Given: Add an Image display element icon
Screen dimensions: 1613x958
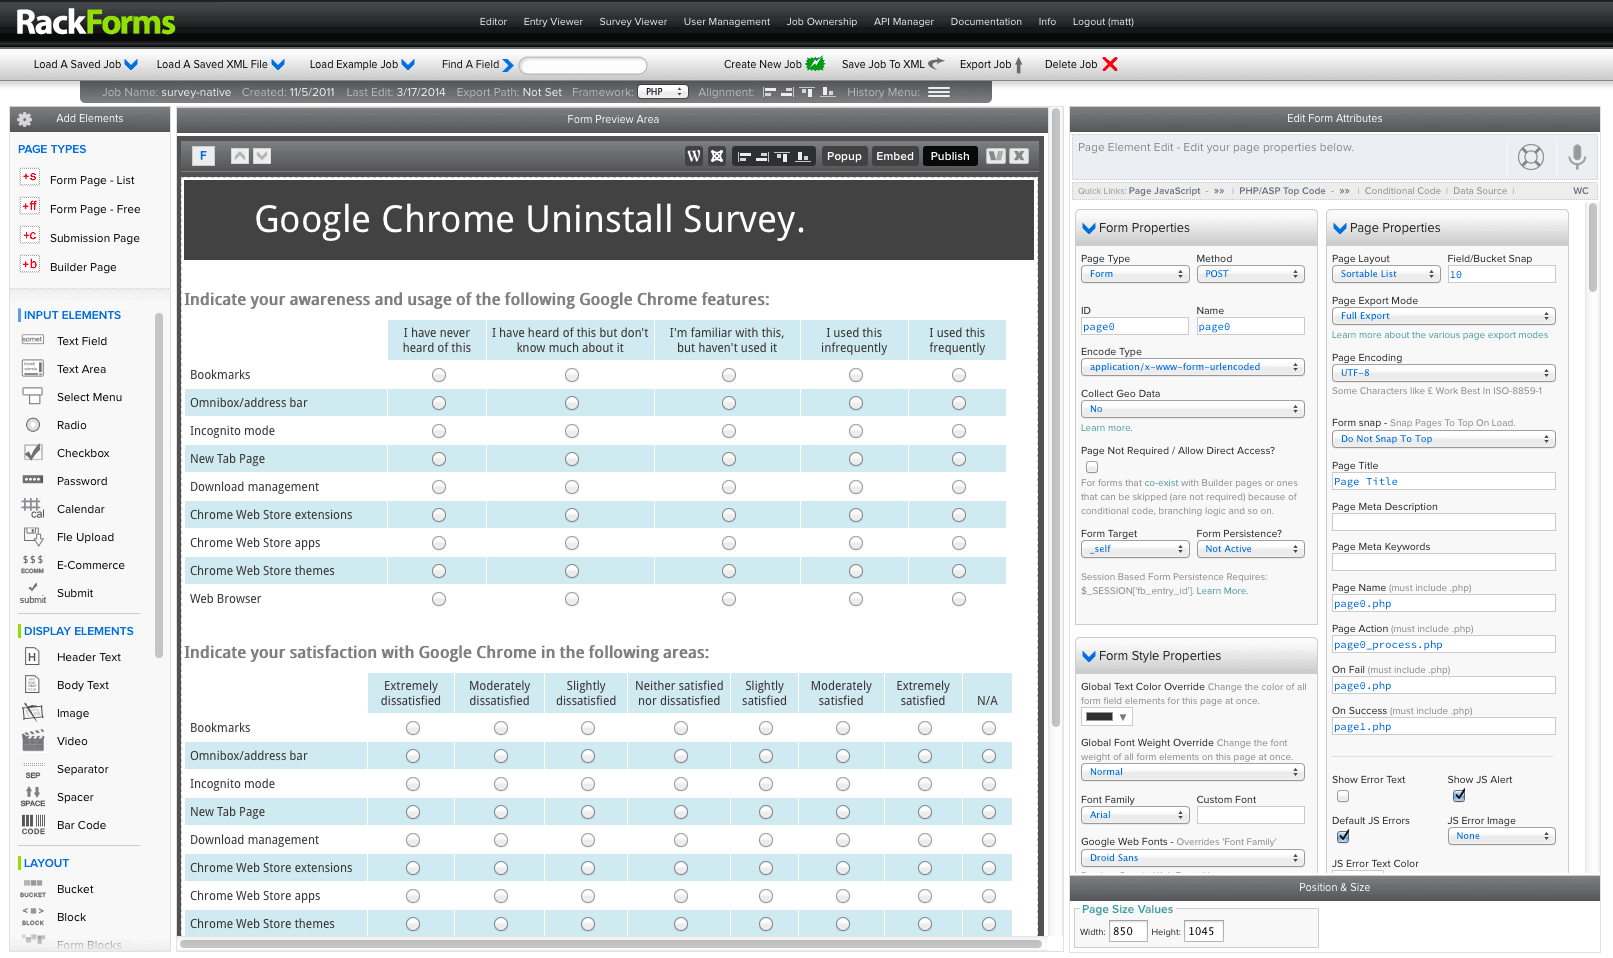Looking at the screenshot, I should coord(33,713).
